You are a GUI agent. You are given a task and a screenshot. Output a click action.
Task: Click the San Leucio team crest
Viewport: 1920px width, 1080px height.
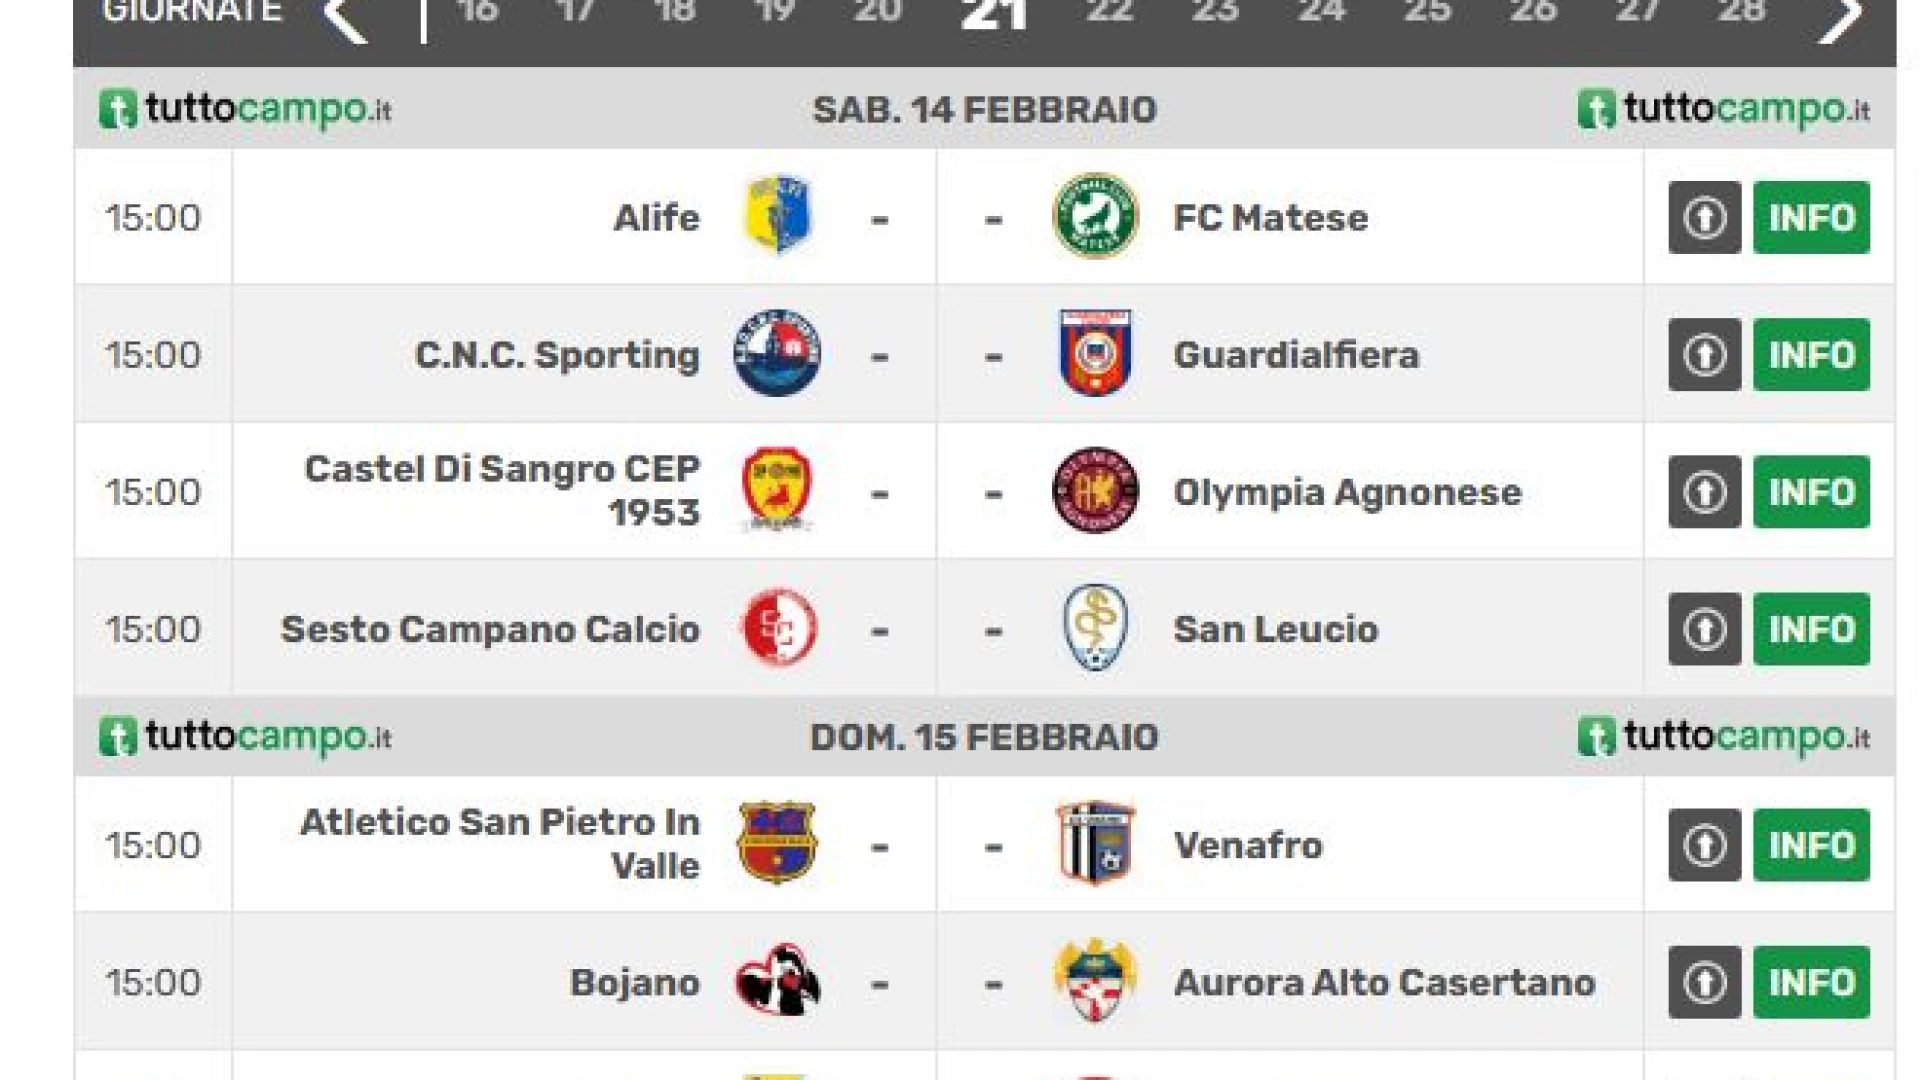coord(1095,628)
